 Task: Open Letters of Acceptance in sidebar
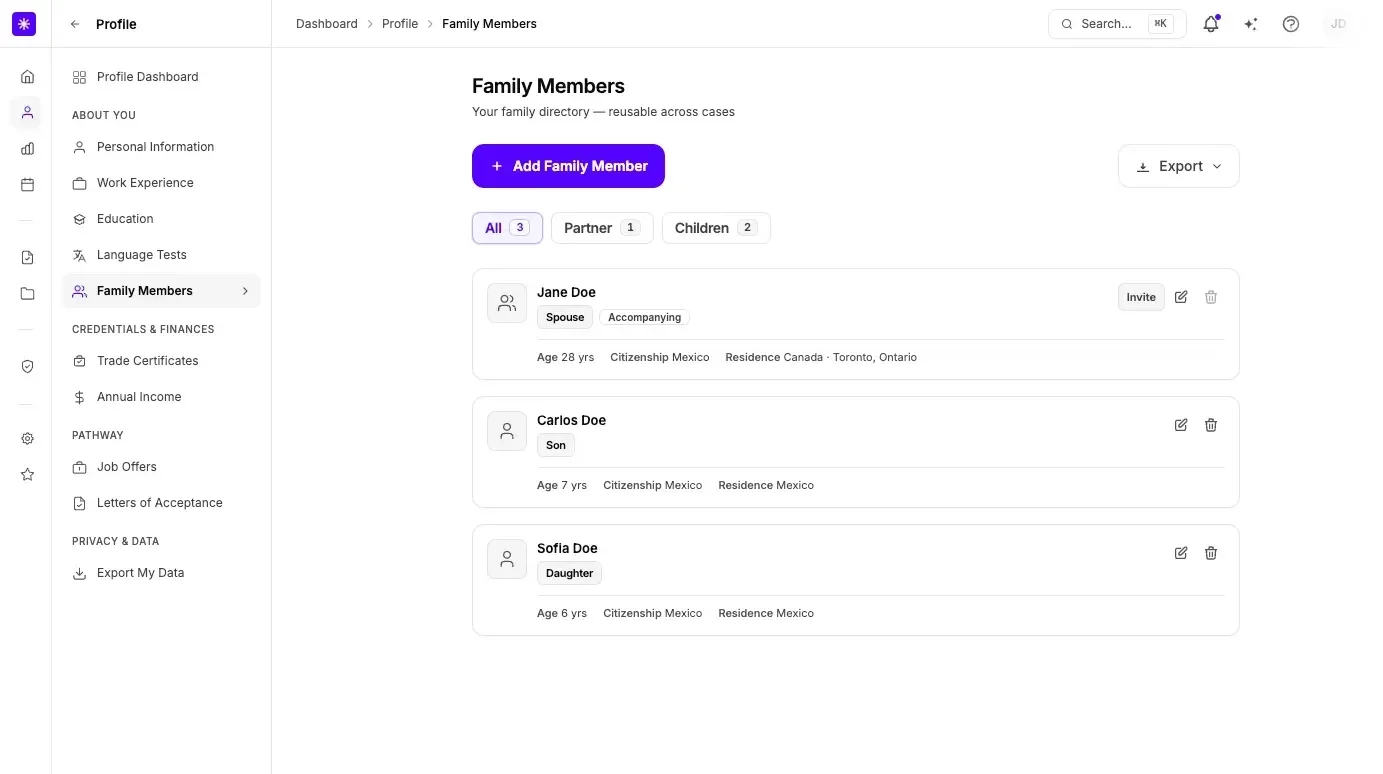[x=161, y=503]
